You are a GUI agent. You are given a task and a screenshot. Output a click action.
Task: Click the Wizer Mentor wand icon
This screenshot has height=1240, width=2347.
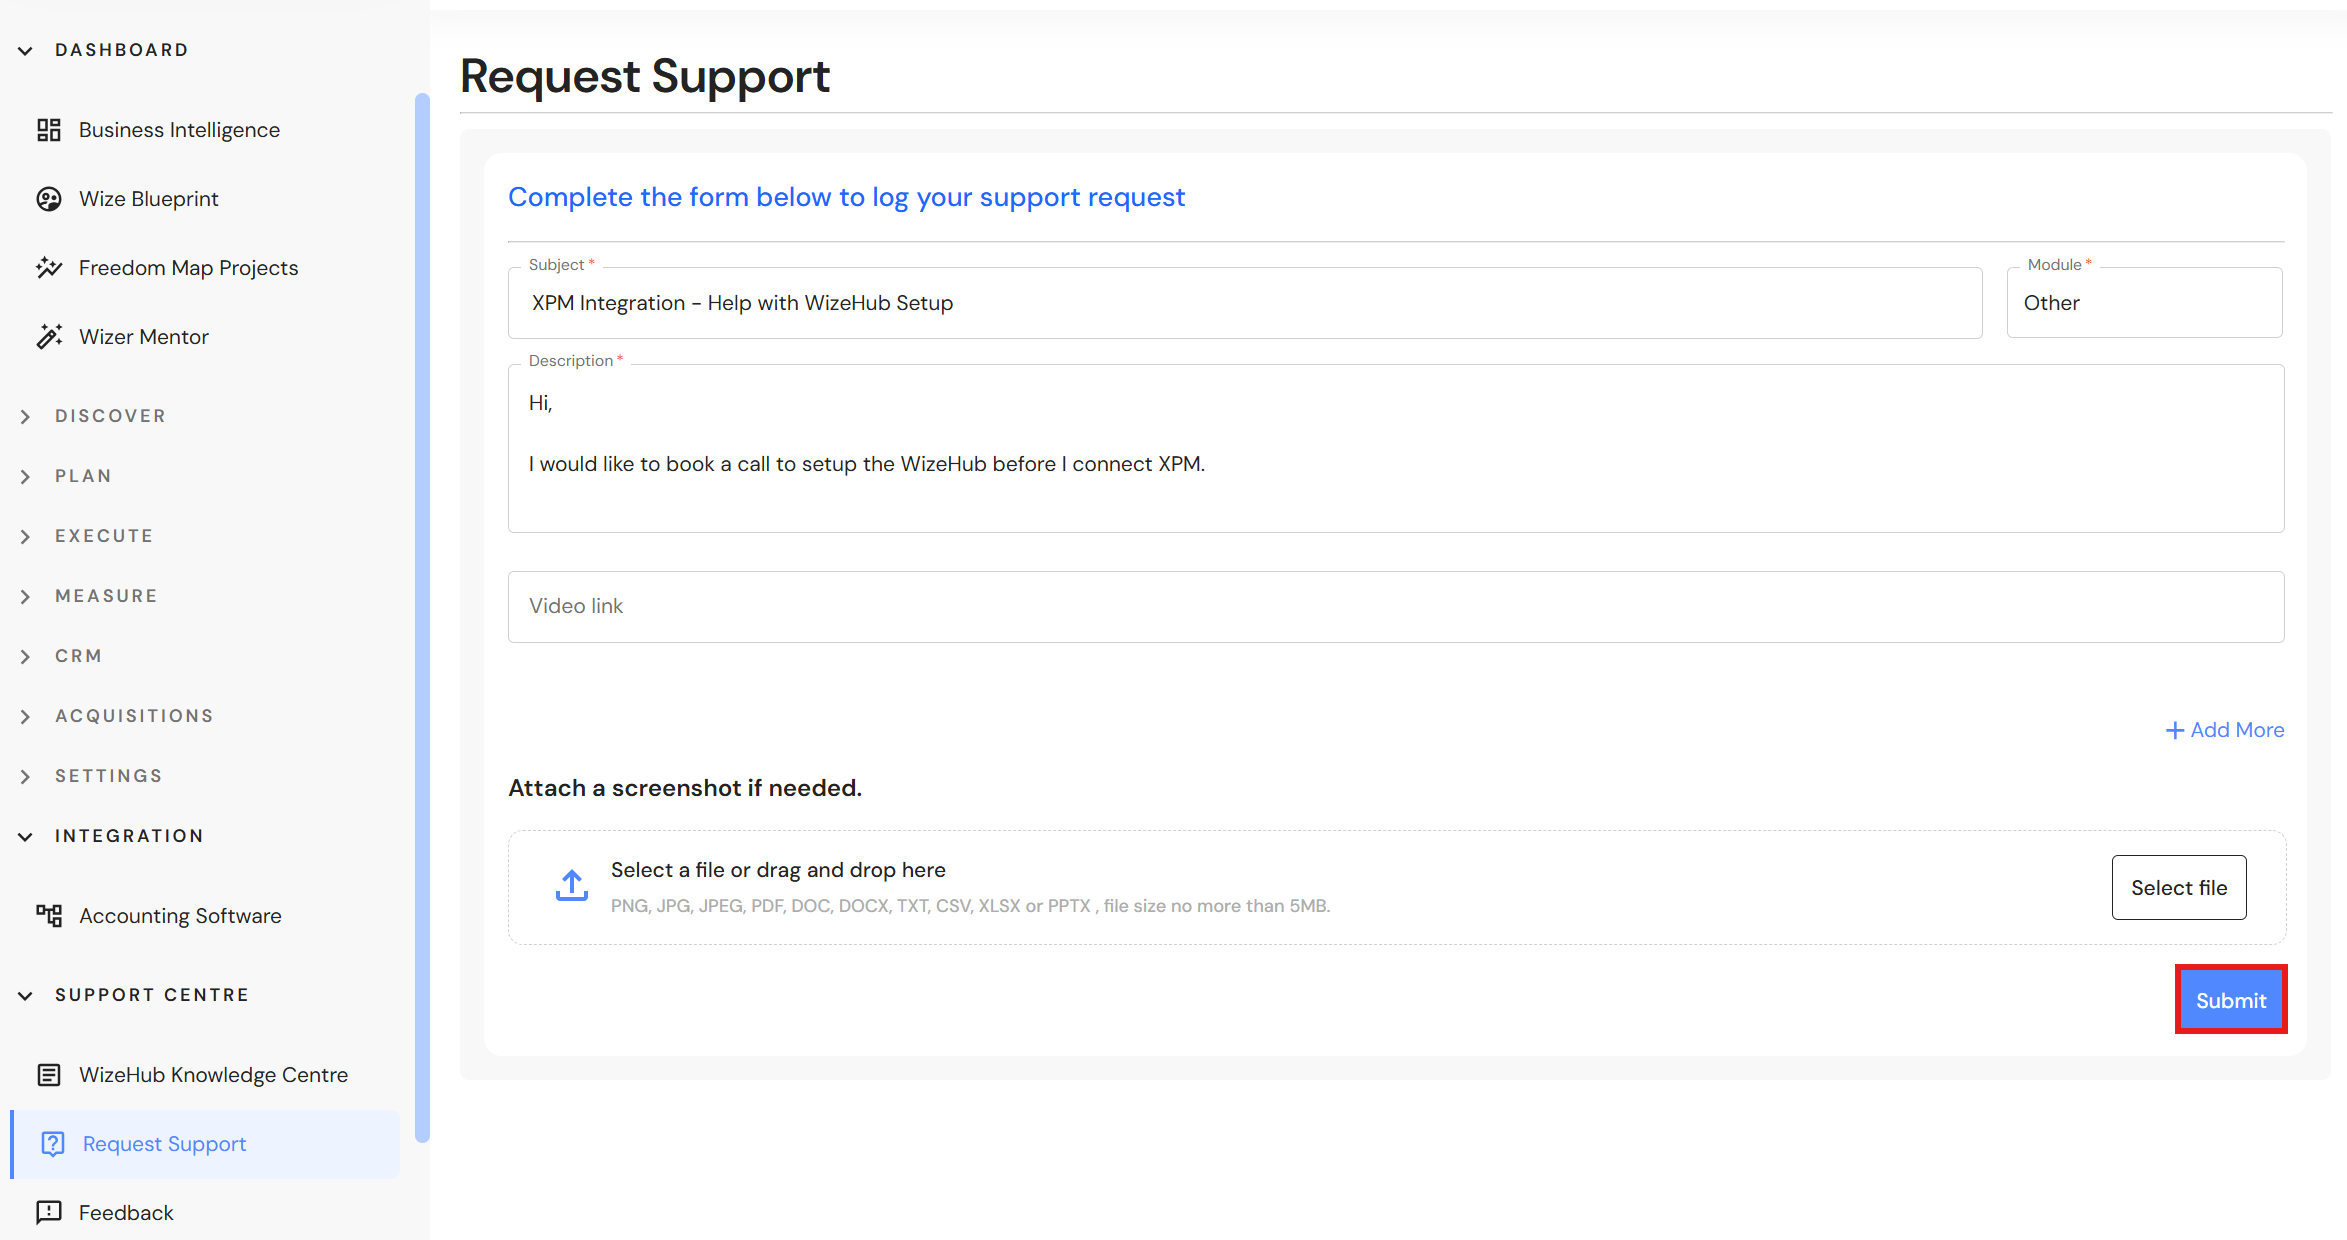pyautogui.click(x=49, y=337)
